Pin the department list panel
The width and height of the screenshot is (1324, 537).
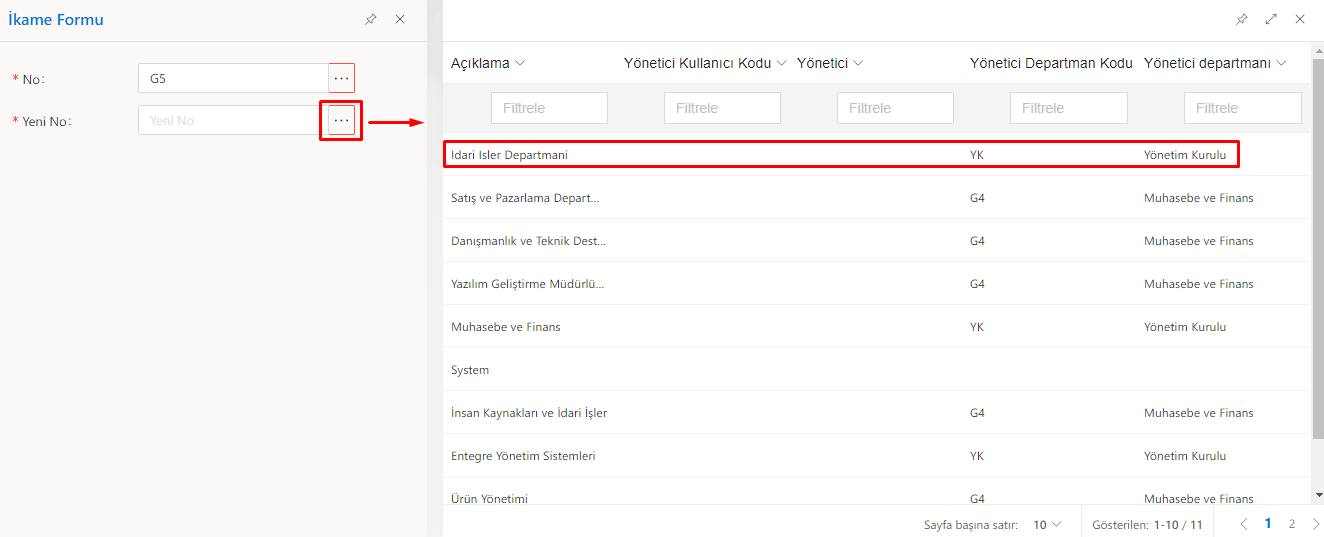click(x=1242, y=19)
